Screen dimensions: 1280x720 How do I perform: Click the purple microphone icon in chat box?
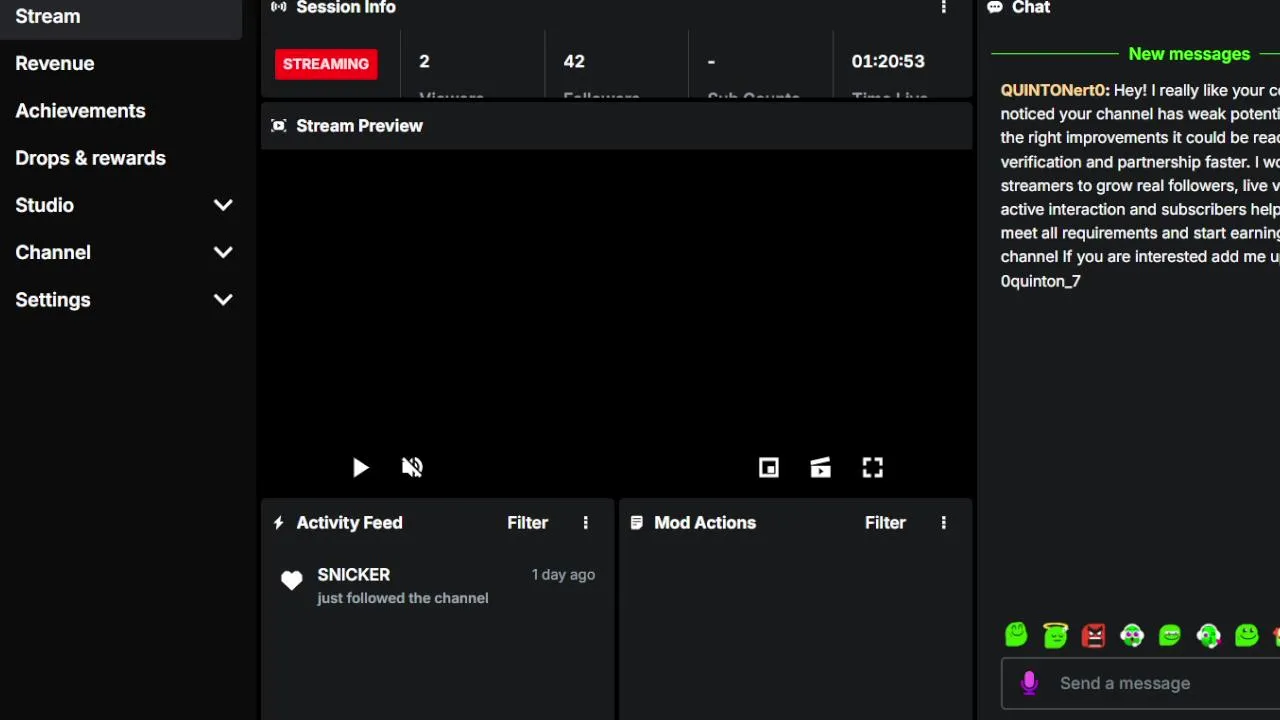[x=1029, y=683]
